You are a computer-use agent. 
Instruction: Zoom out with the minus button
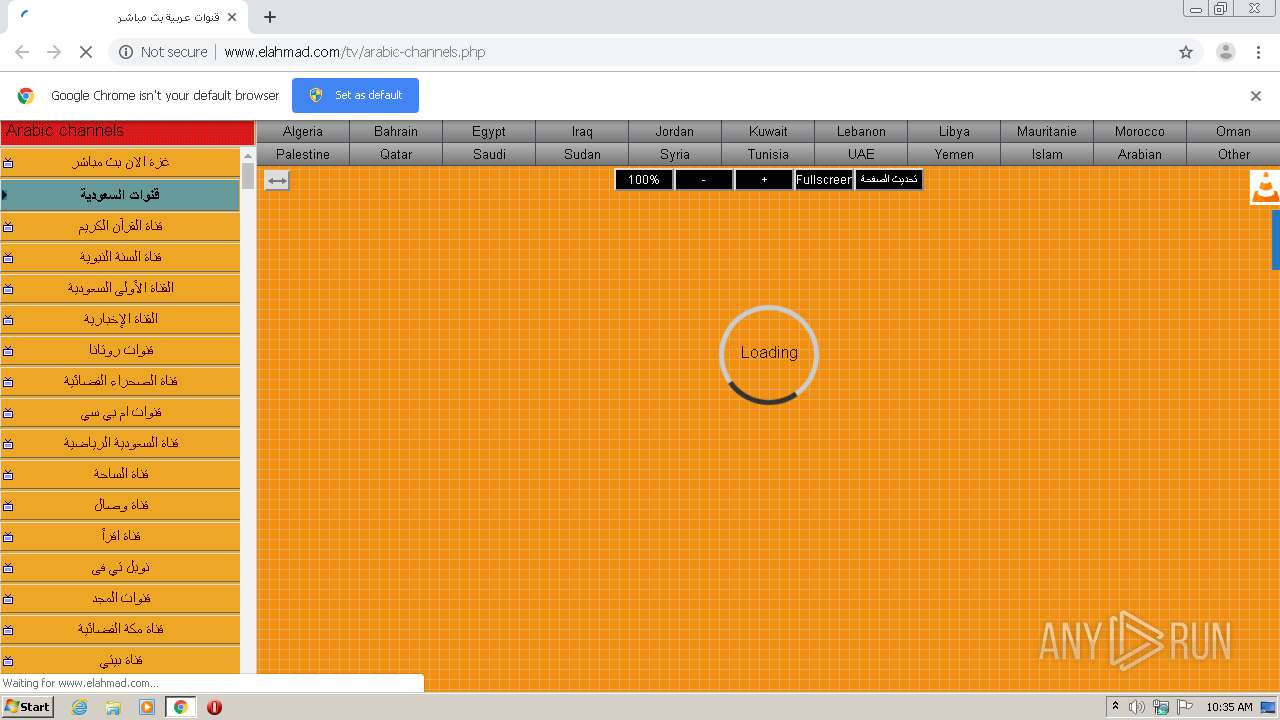[704, 180]
